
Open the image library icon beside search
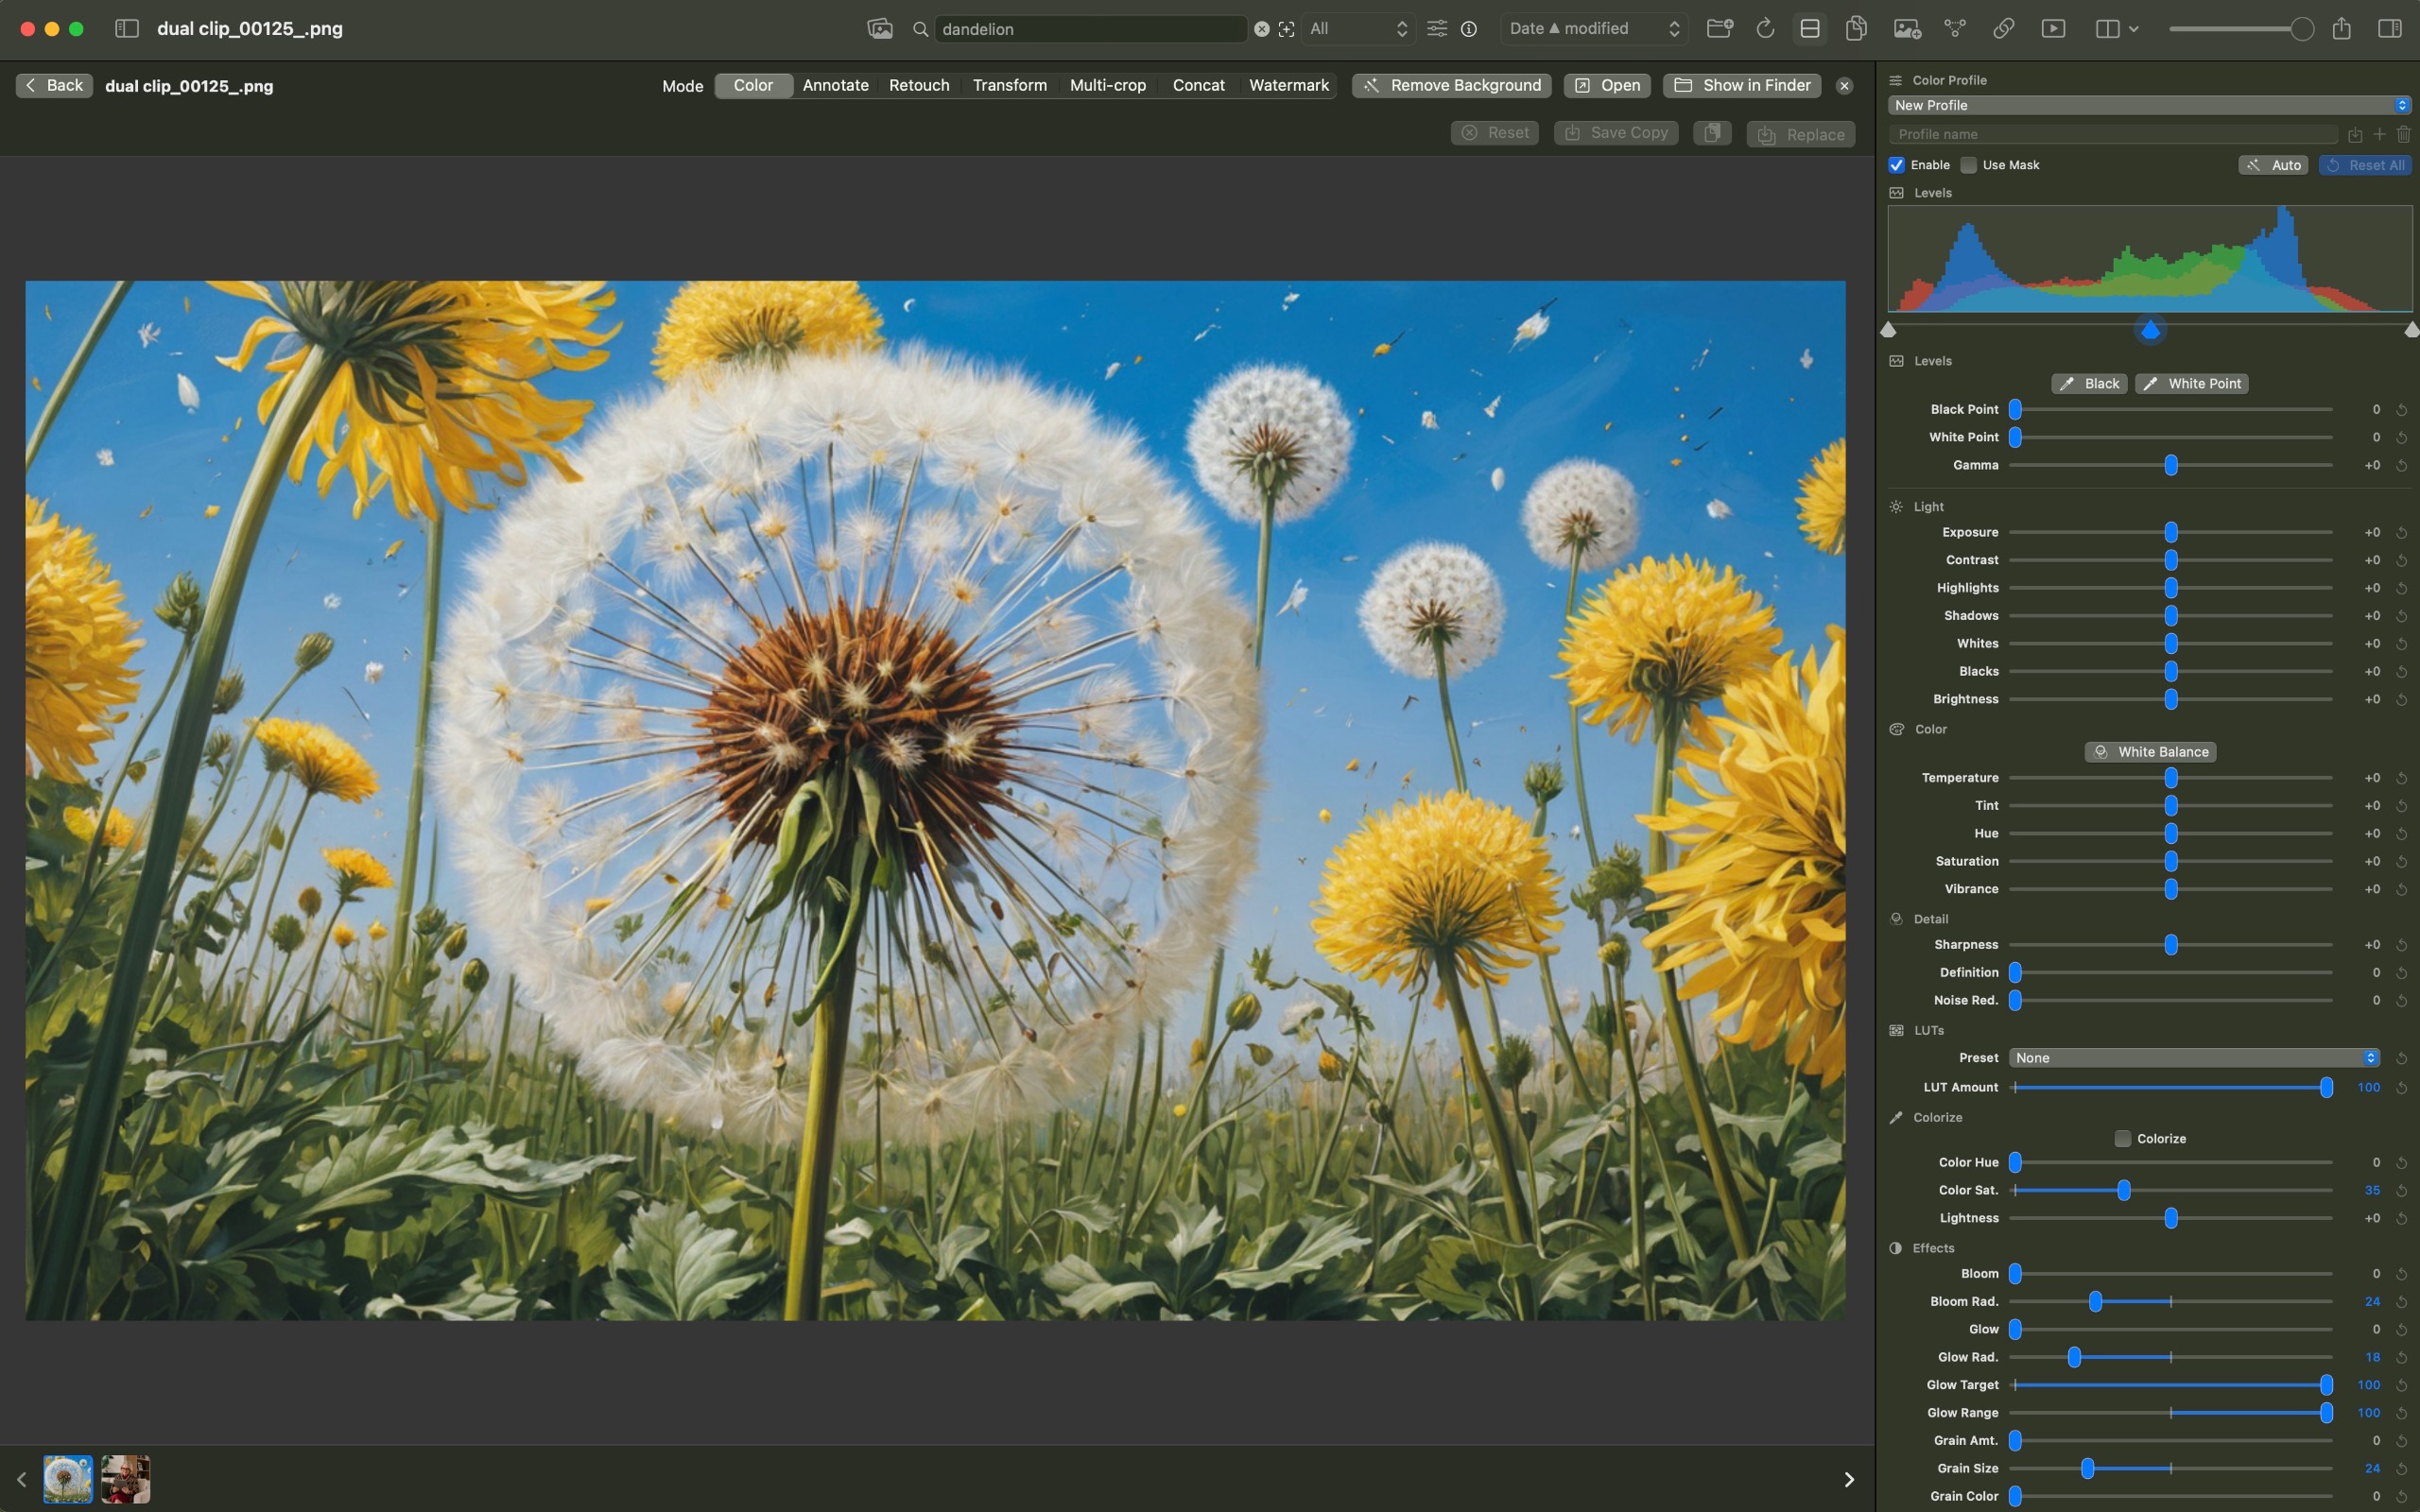click(x=879, y=29)
